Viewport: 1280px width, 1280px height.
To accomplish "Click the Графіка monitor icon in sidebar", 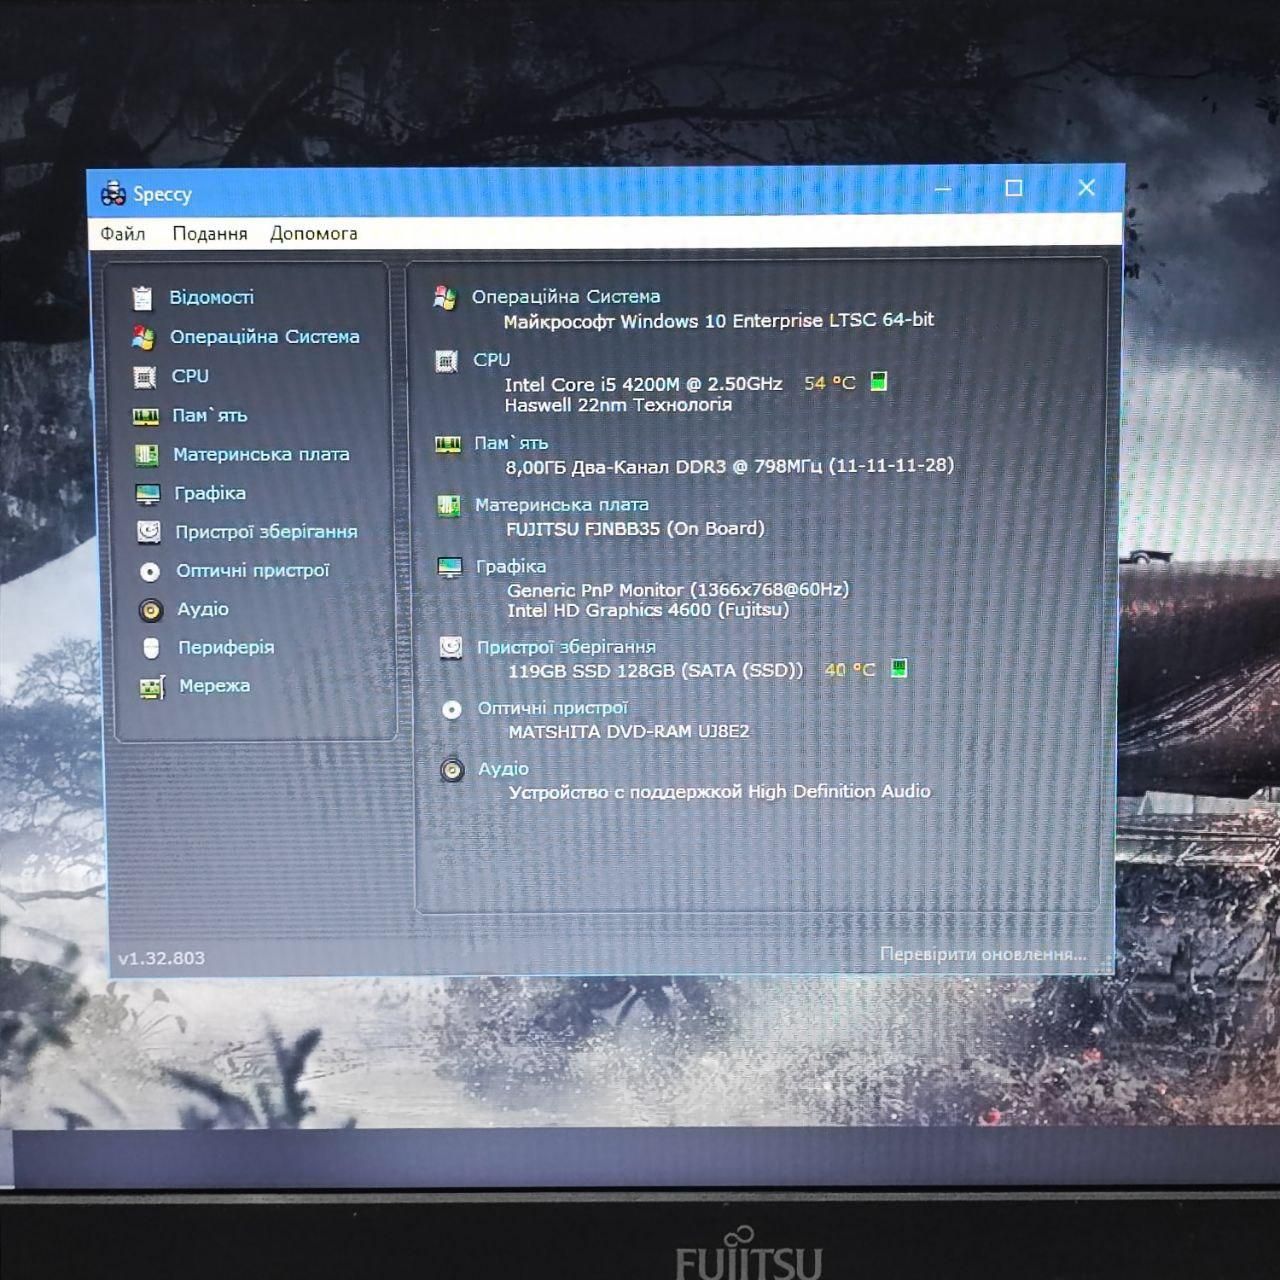I will [x=148, y=494].
